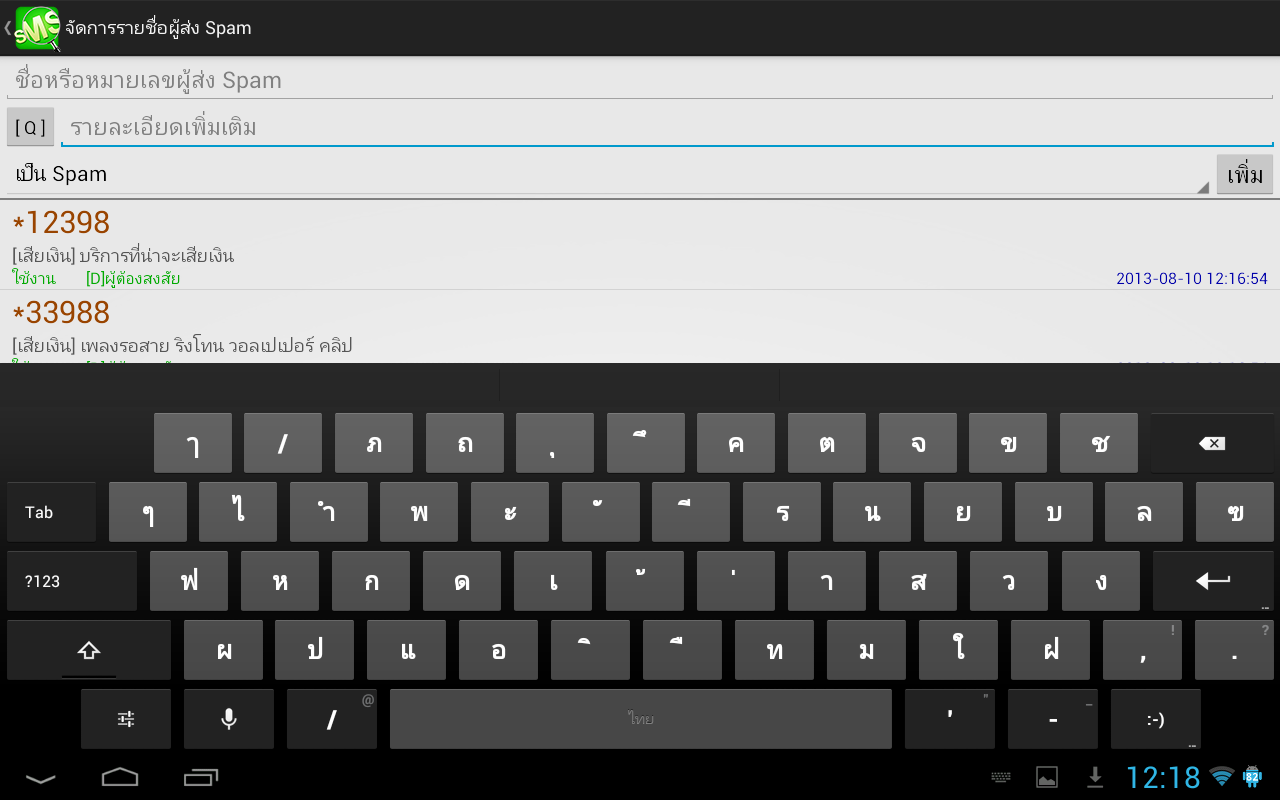Tap the ข key on the keyboard
Image resolution: width=1280 pixels, height=800 pixels.
(1008, 443)
